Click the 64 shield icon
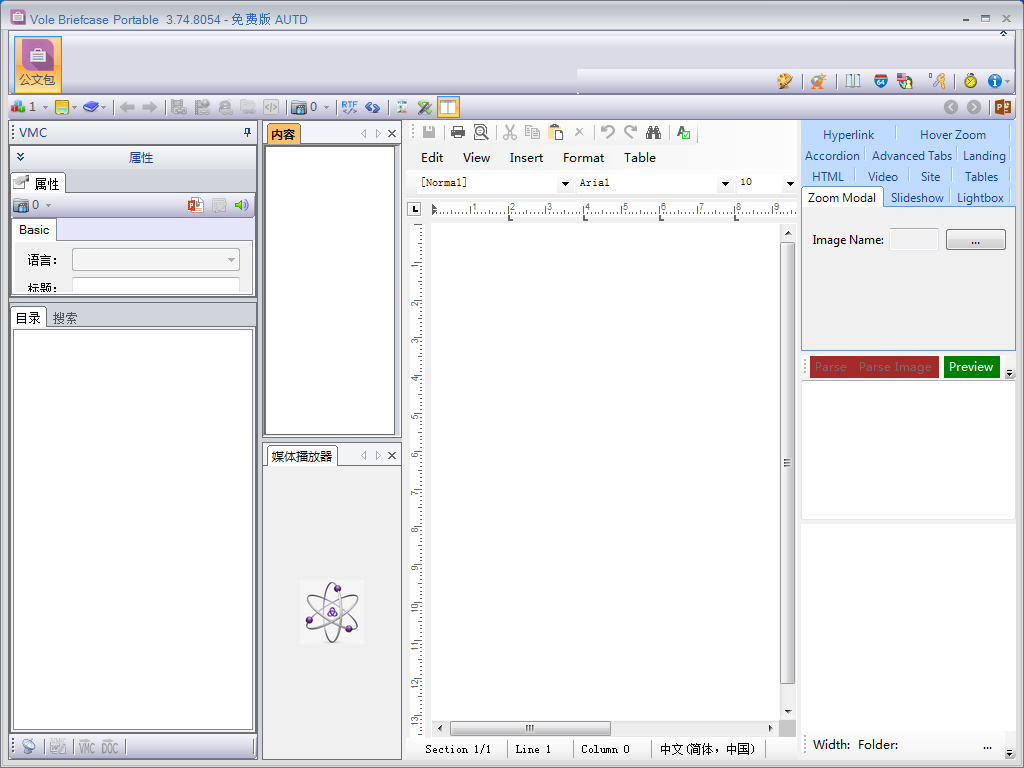Image resolution: width=1024 pixels, height=768 pixels. (x=880, y=81)
